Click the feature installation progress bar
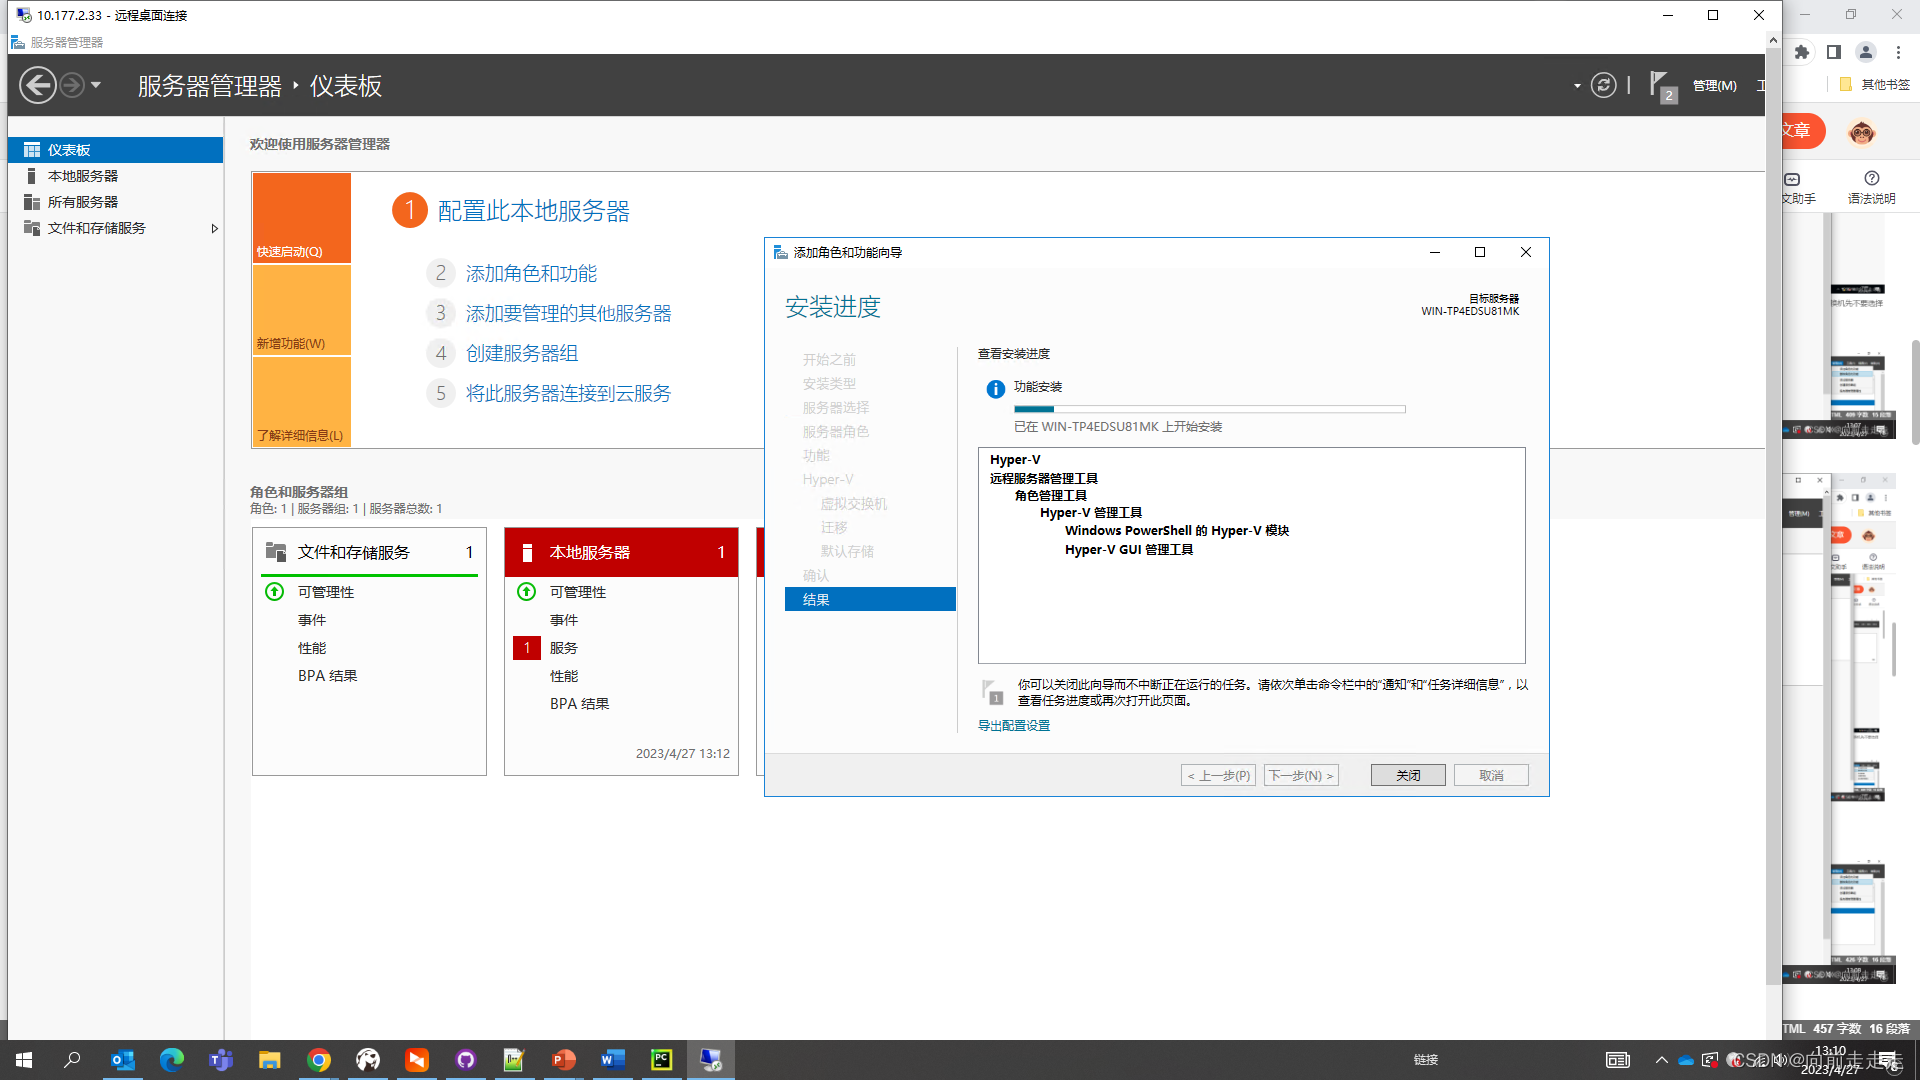Screen dimensions: 1920x1080 (1209, 409)
